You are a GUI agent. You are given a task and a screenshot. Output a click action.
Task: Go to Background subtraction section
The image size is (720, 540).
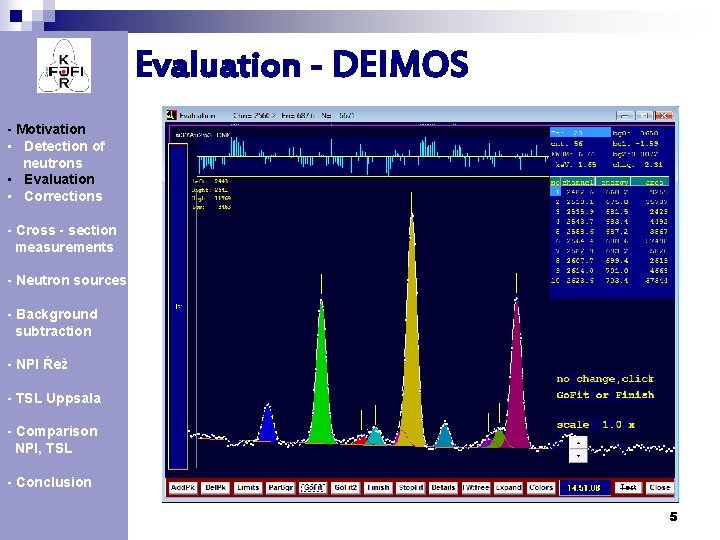pyautogui.click(x=56, y=322)
